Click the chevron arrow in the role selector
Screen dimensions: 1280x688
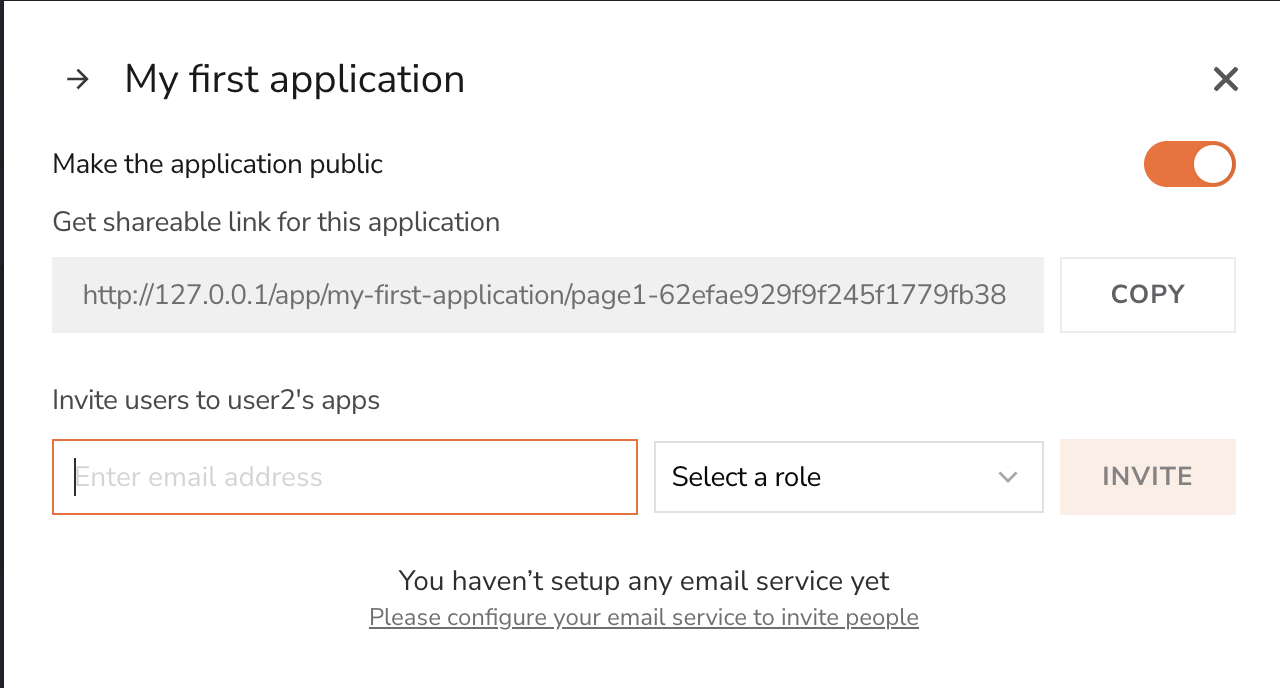click(1008, 477)
